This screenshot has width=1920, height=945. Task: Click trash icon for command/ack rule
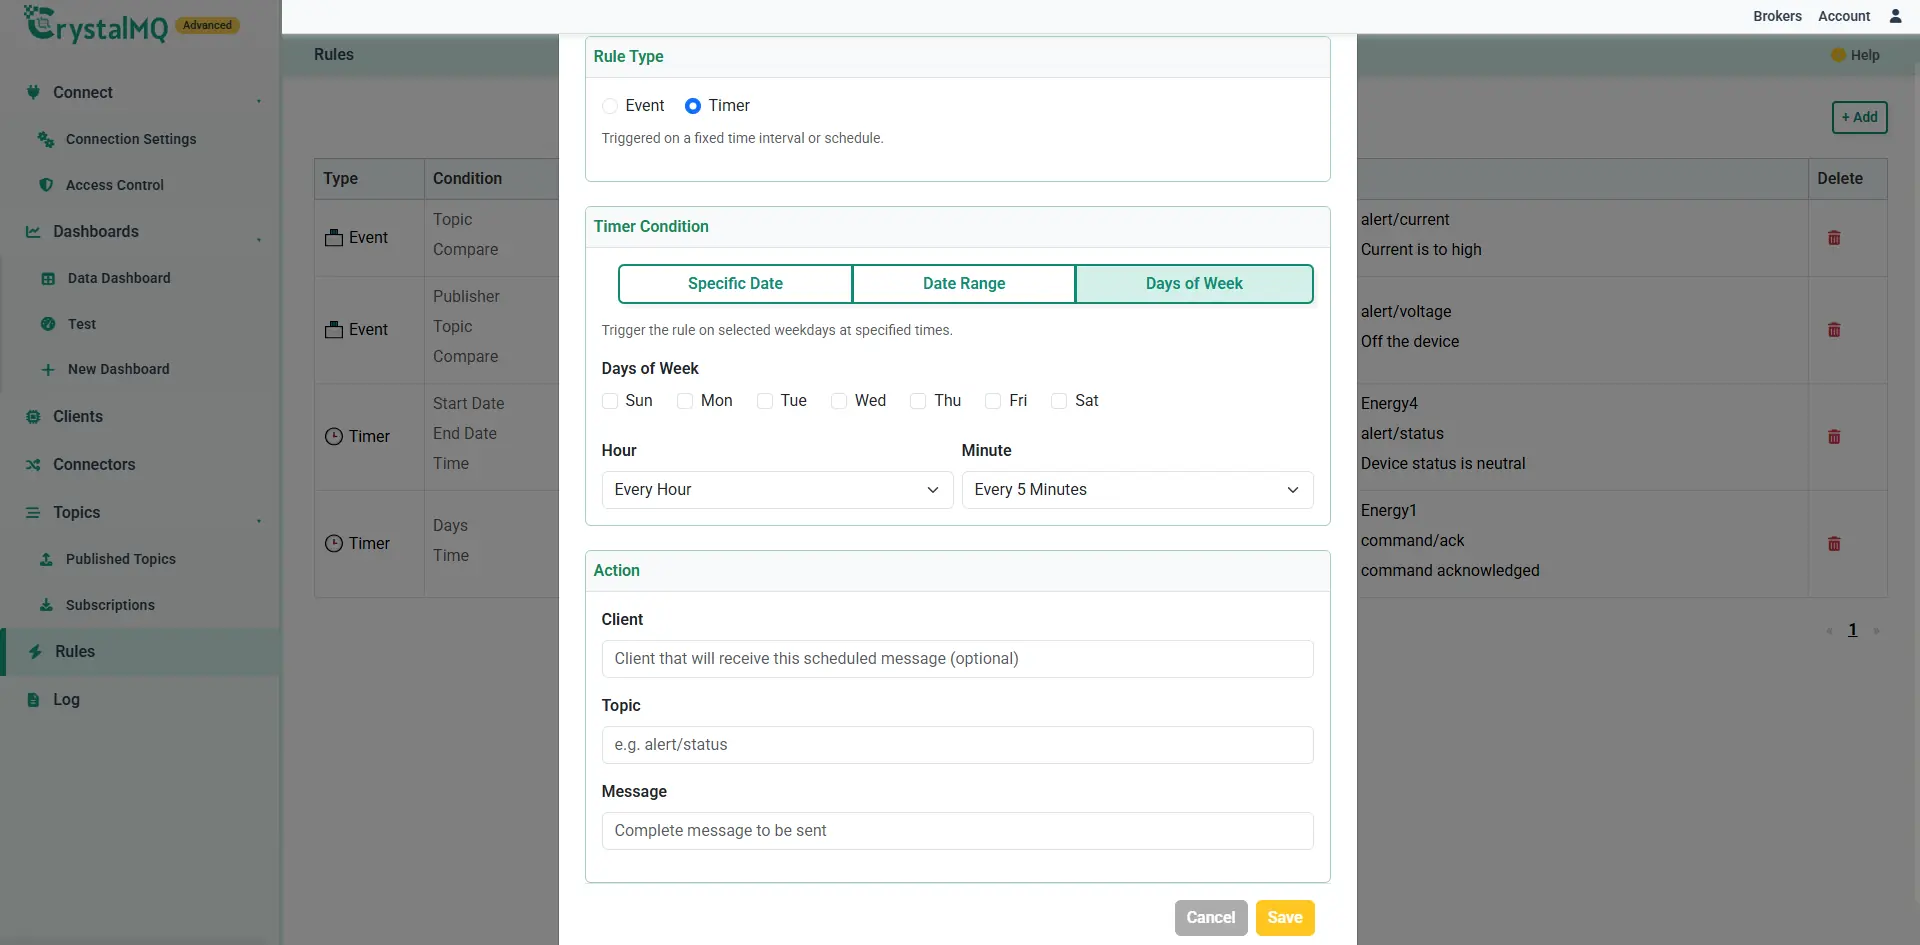tap(1834, 544)
